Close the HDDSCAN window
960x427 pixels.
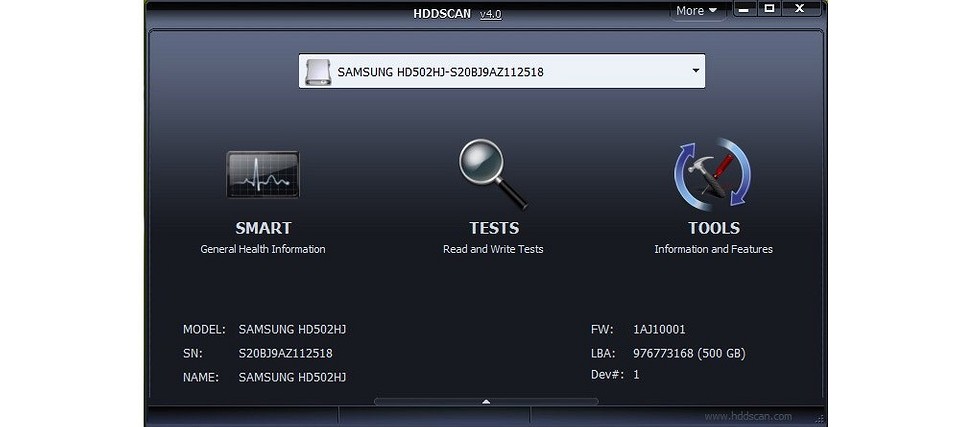pyautogui.click(x=800, y=9)
